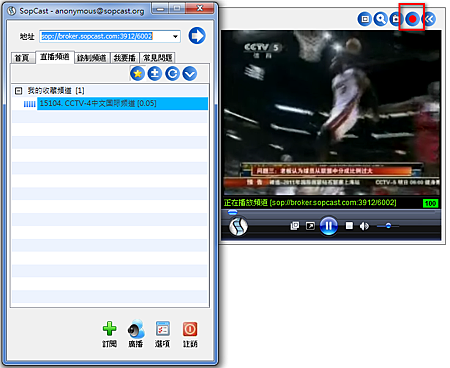Minimize the SopCast window
450x368 pixels.
click(x=160, y=8)
